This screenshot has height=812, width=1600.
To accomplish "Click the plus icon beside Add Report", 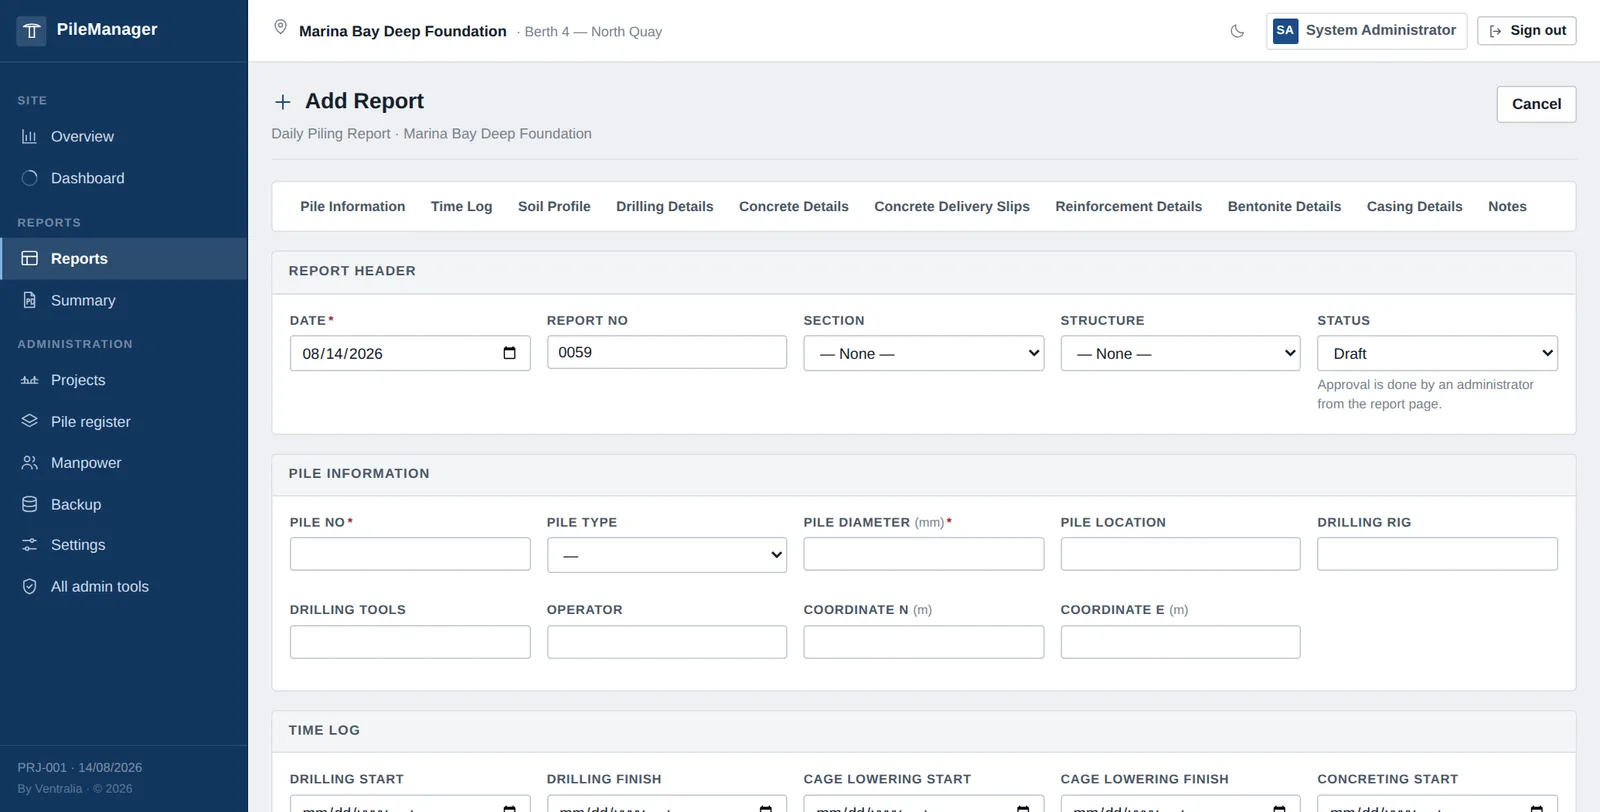I will pyautogui.click(x=283, y=102).
